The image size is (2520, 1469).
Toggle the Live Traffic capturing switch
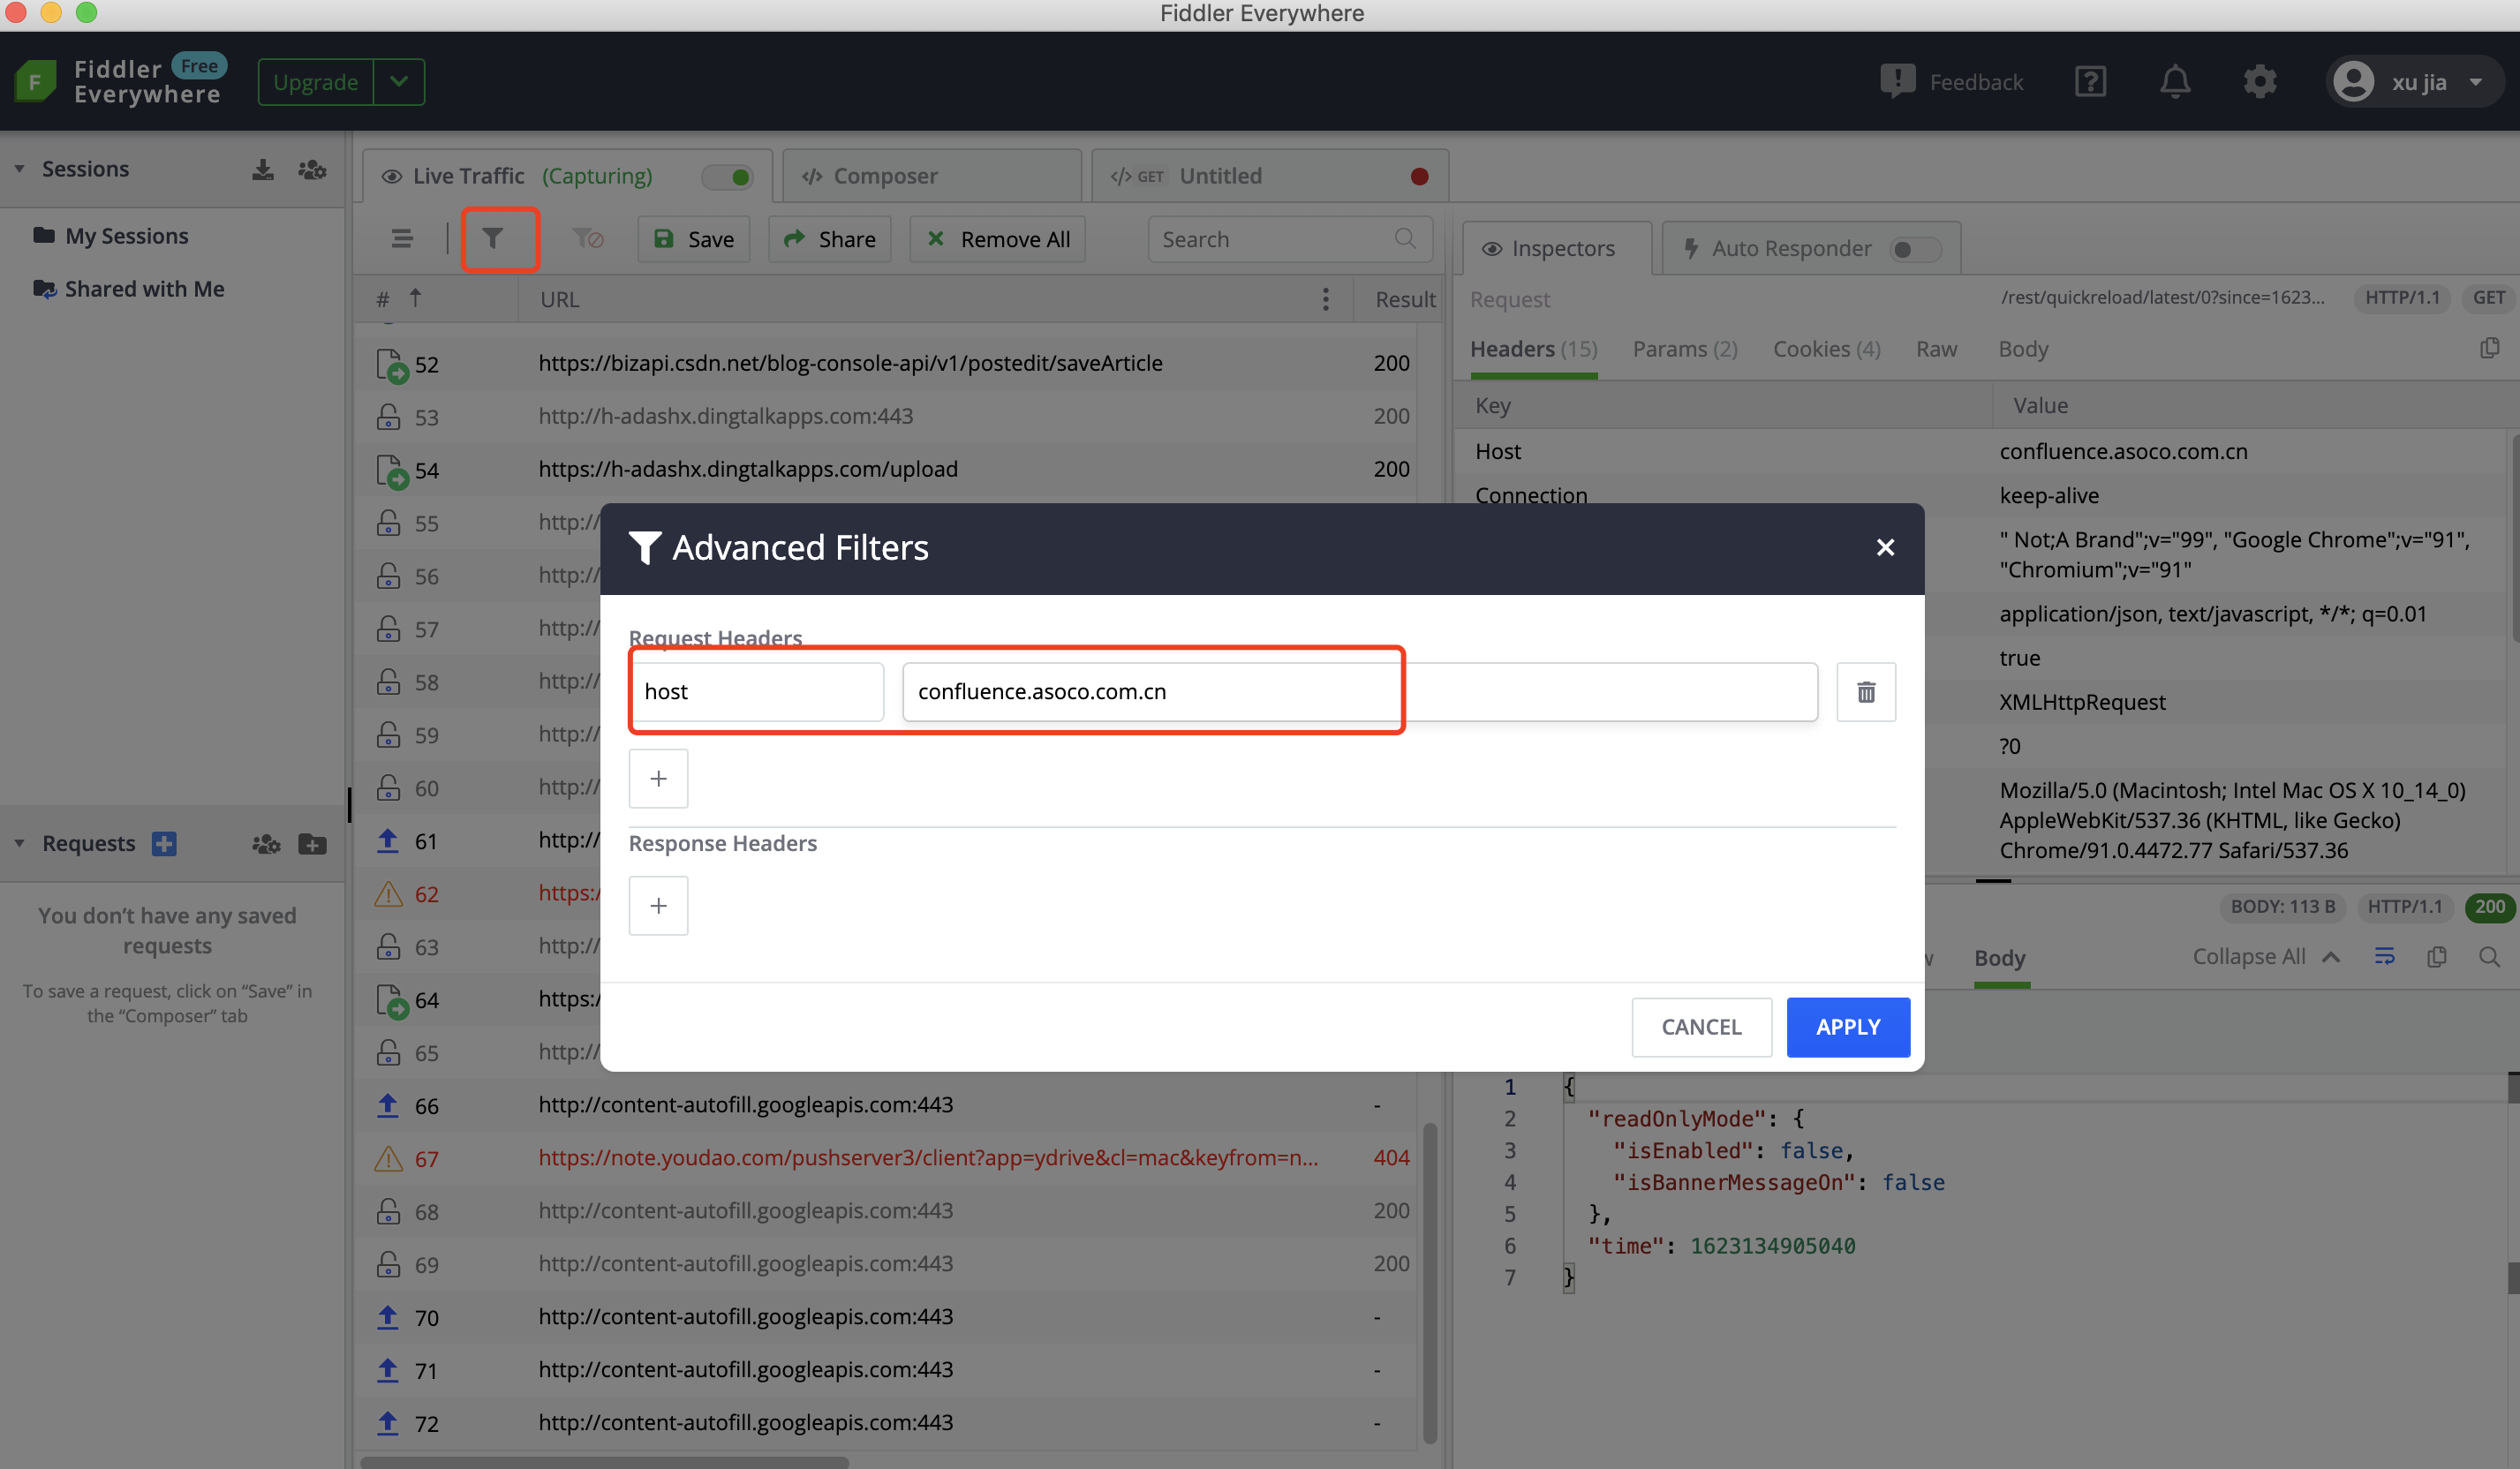click(x=728, y=177)
